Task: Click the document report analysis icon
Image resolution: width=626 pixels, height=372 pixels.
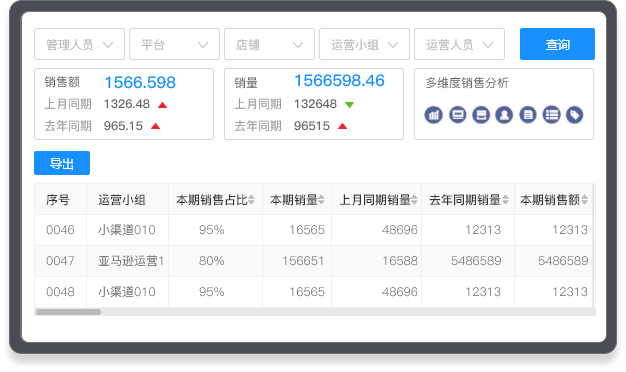Action: 528,115
